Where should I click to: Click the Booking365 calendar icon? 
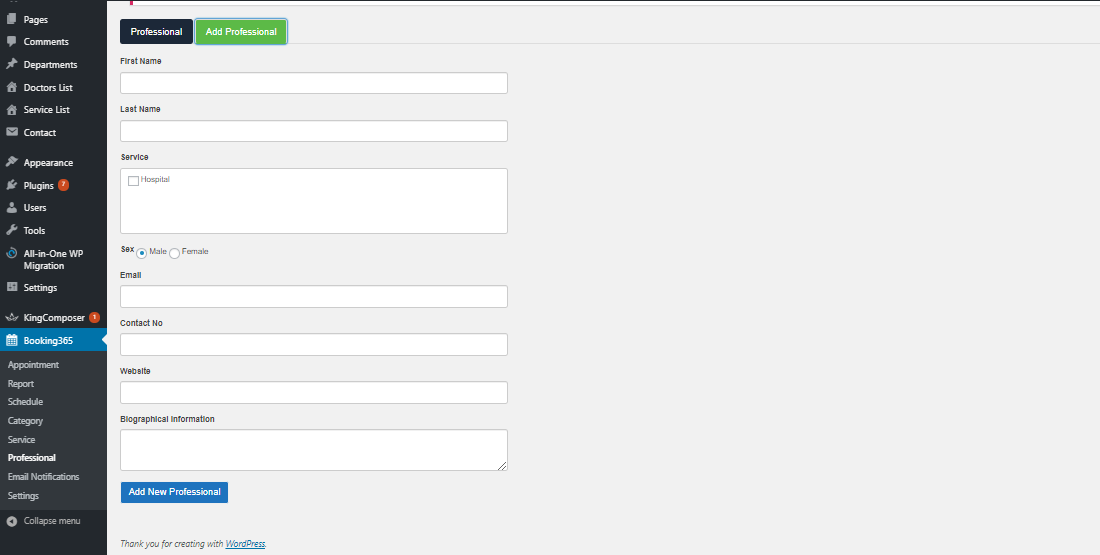pos(11,340)
